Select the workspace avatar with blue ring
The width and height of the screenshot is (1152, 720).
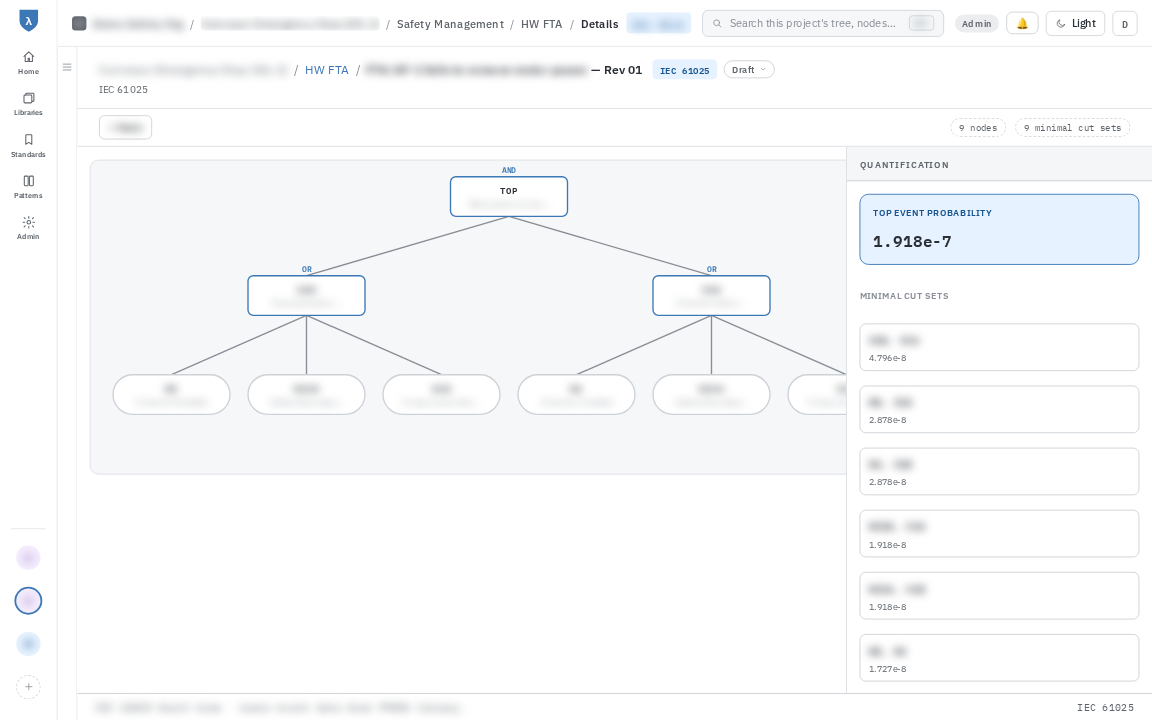[28, 601]
